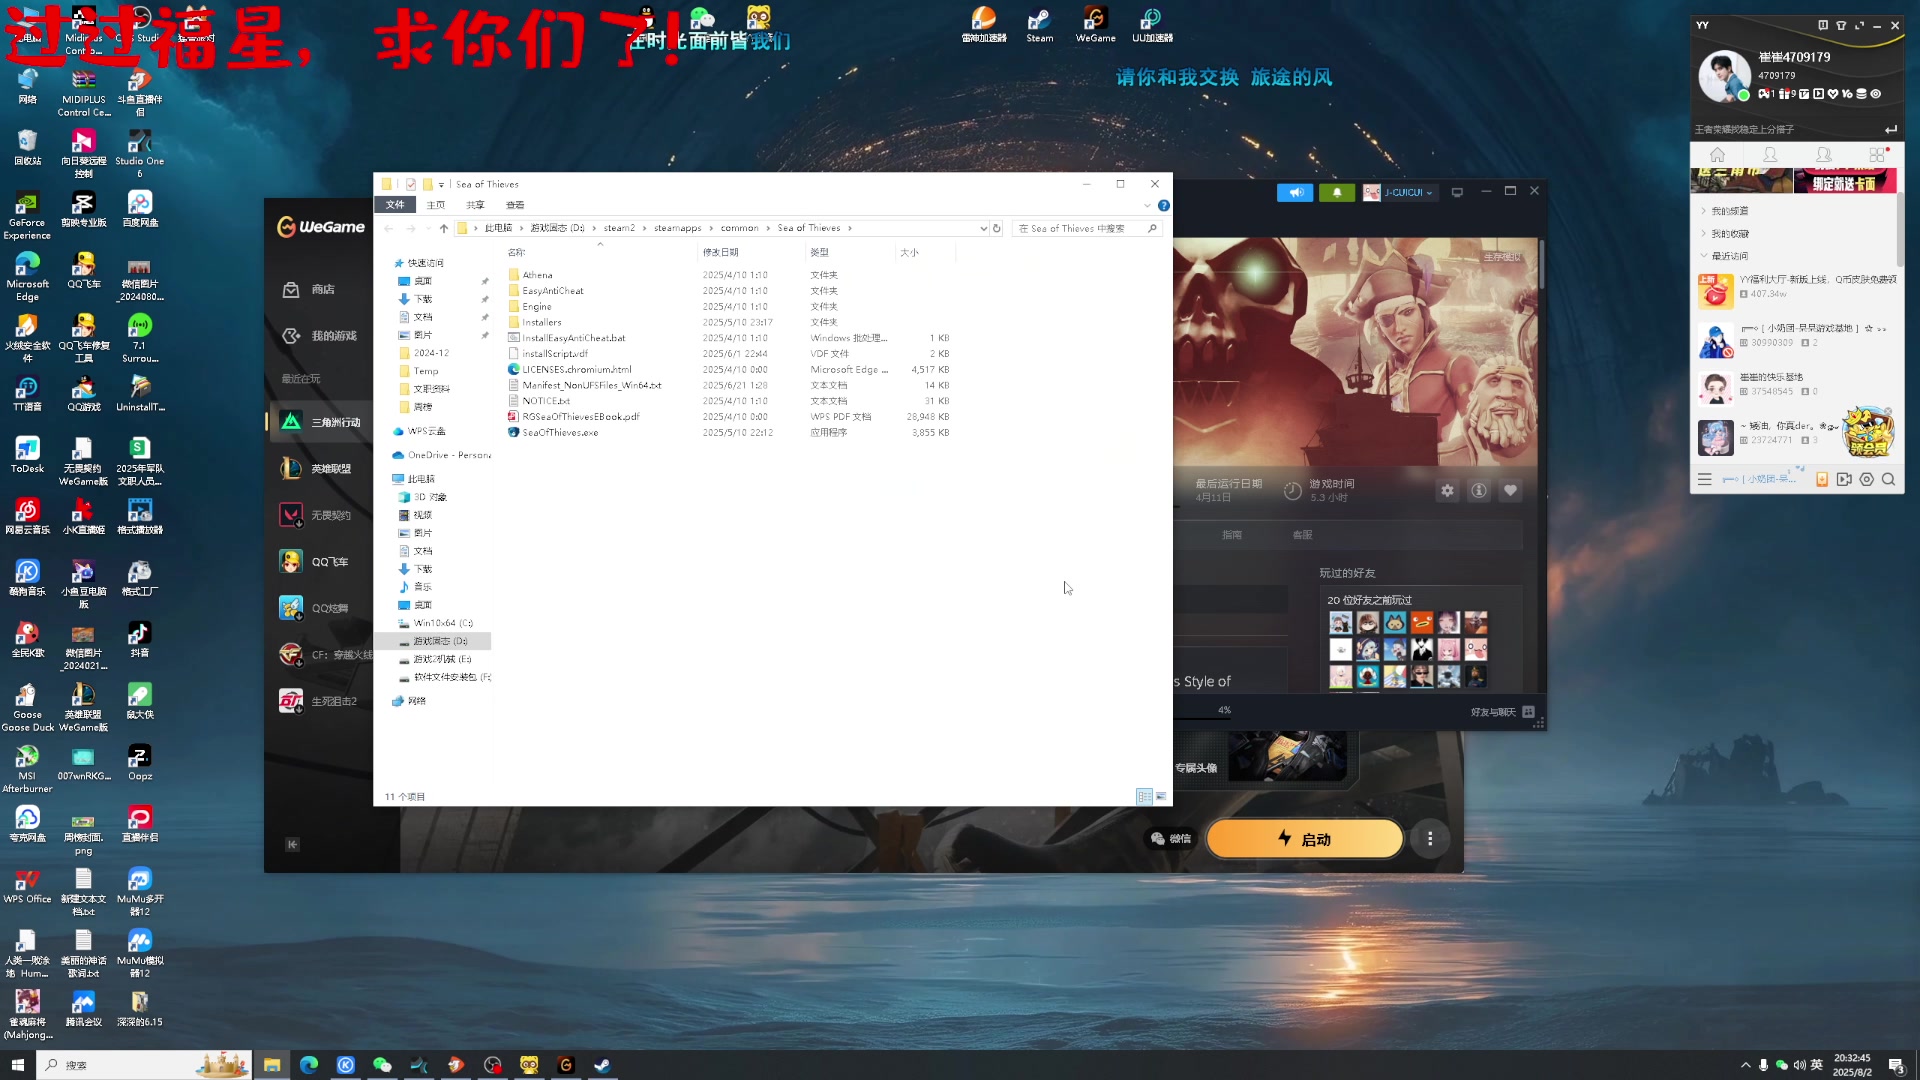
Task: Switch Explorer to details view icon
Action: pos(1144,797)
